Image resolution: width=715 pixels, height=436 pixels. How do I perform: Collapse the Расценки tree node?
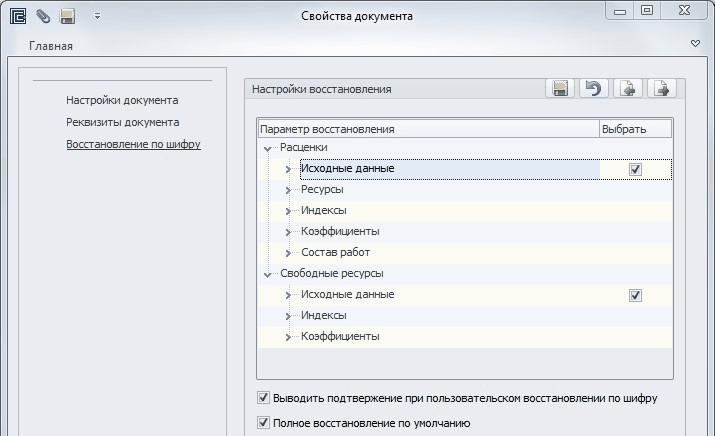click(x=268, y=149)
